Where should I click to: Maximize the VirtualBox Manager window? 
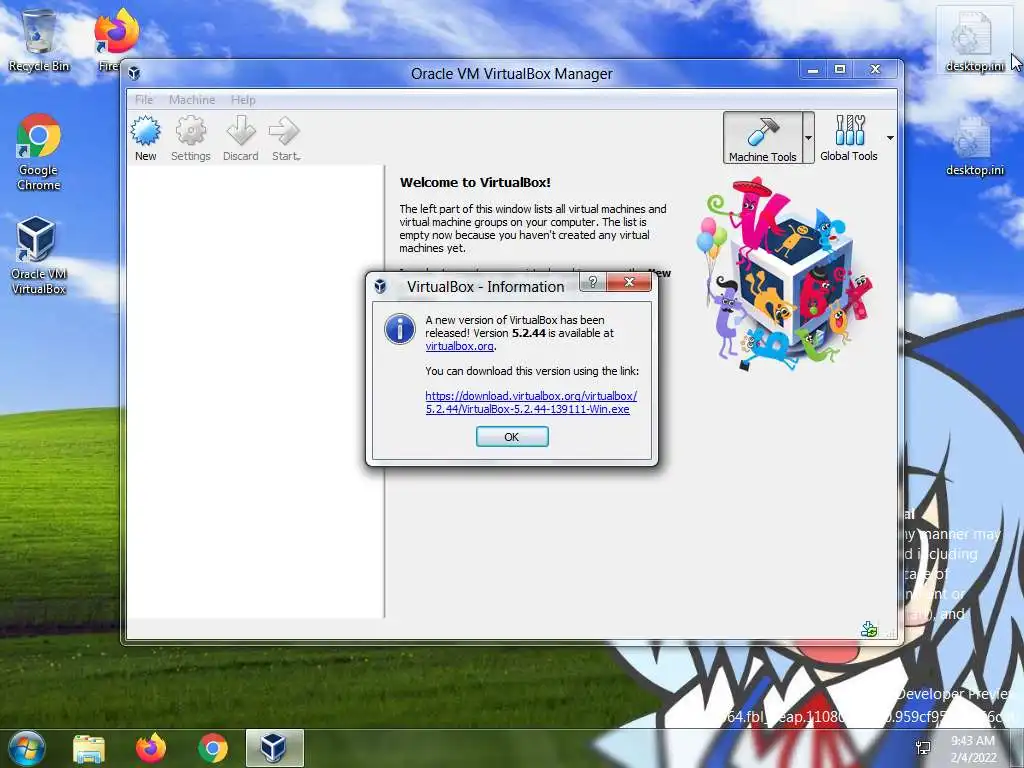[x=840, y=69]
